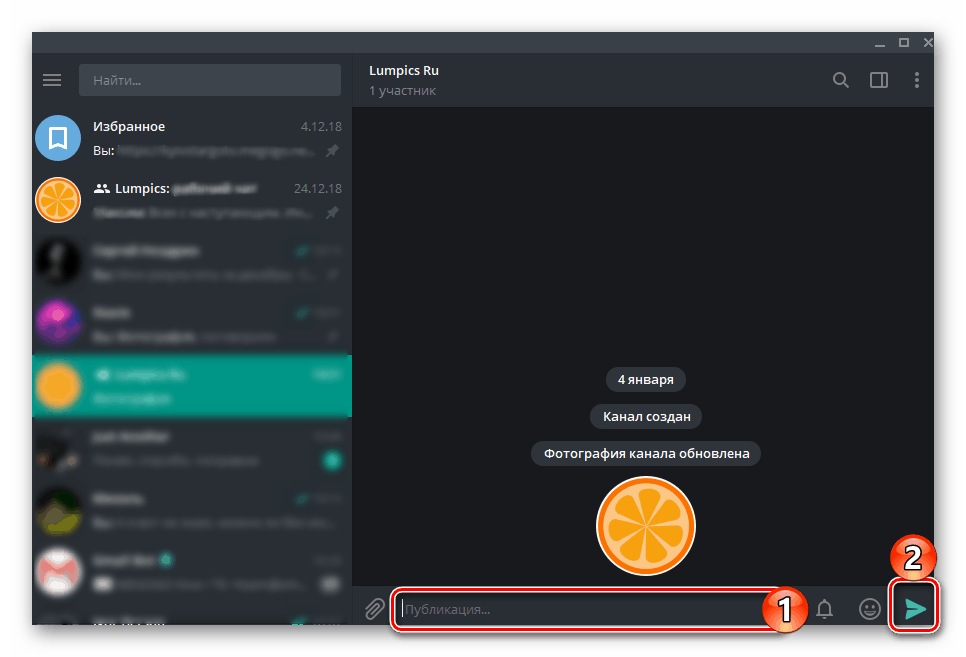Search inside the channel via magnifier icon
Screen dimensions: 966x657
pos(840,79)
